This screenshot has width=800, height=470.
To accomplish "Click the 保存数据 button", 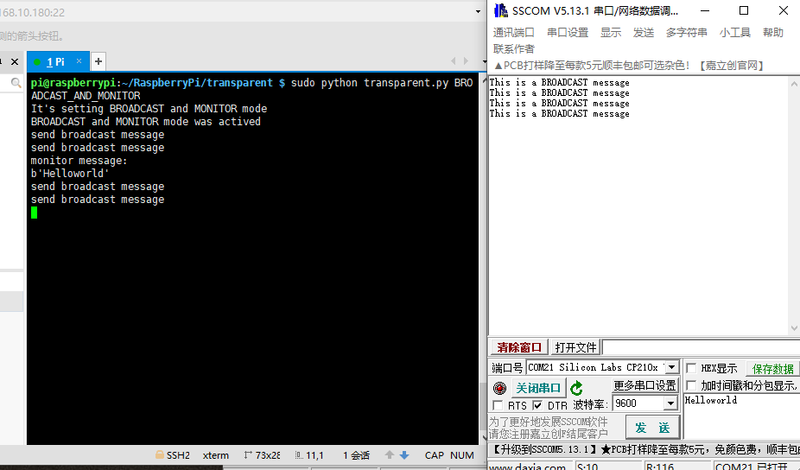I will 772,369.
